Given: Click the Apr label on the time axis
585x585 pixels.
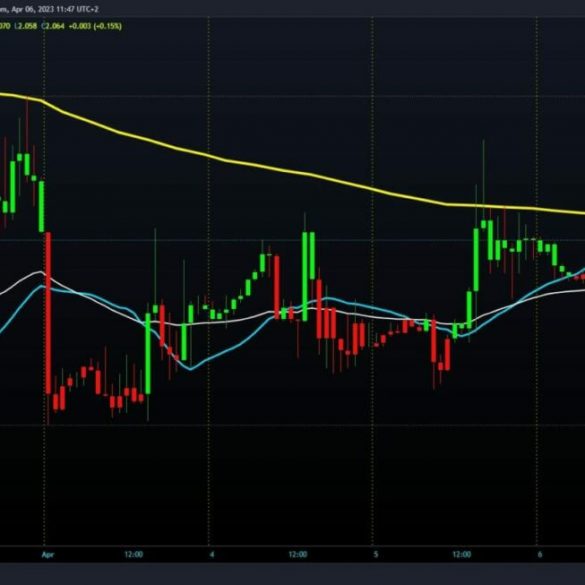Looking at the screenshot, I should point(48,554).
